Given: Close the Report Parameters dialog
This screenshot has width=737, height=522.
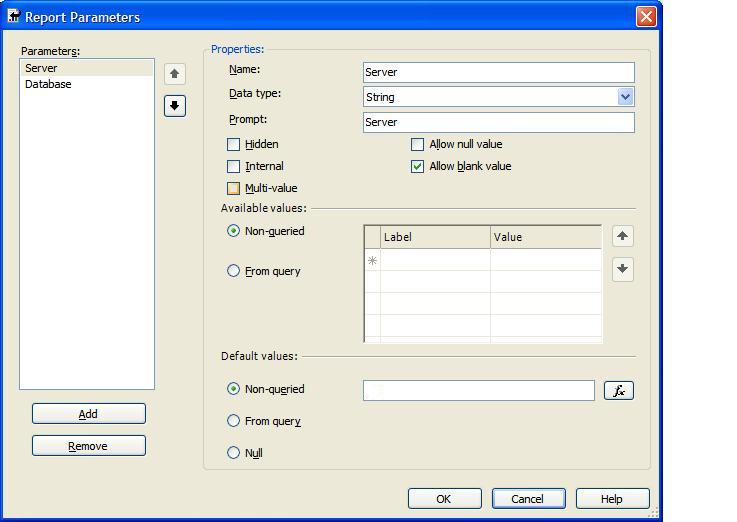Looking at the screenshot, I should point(646,17).
